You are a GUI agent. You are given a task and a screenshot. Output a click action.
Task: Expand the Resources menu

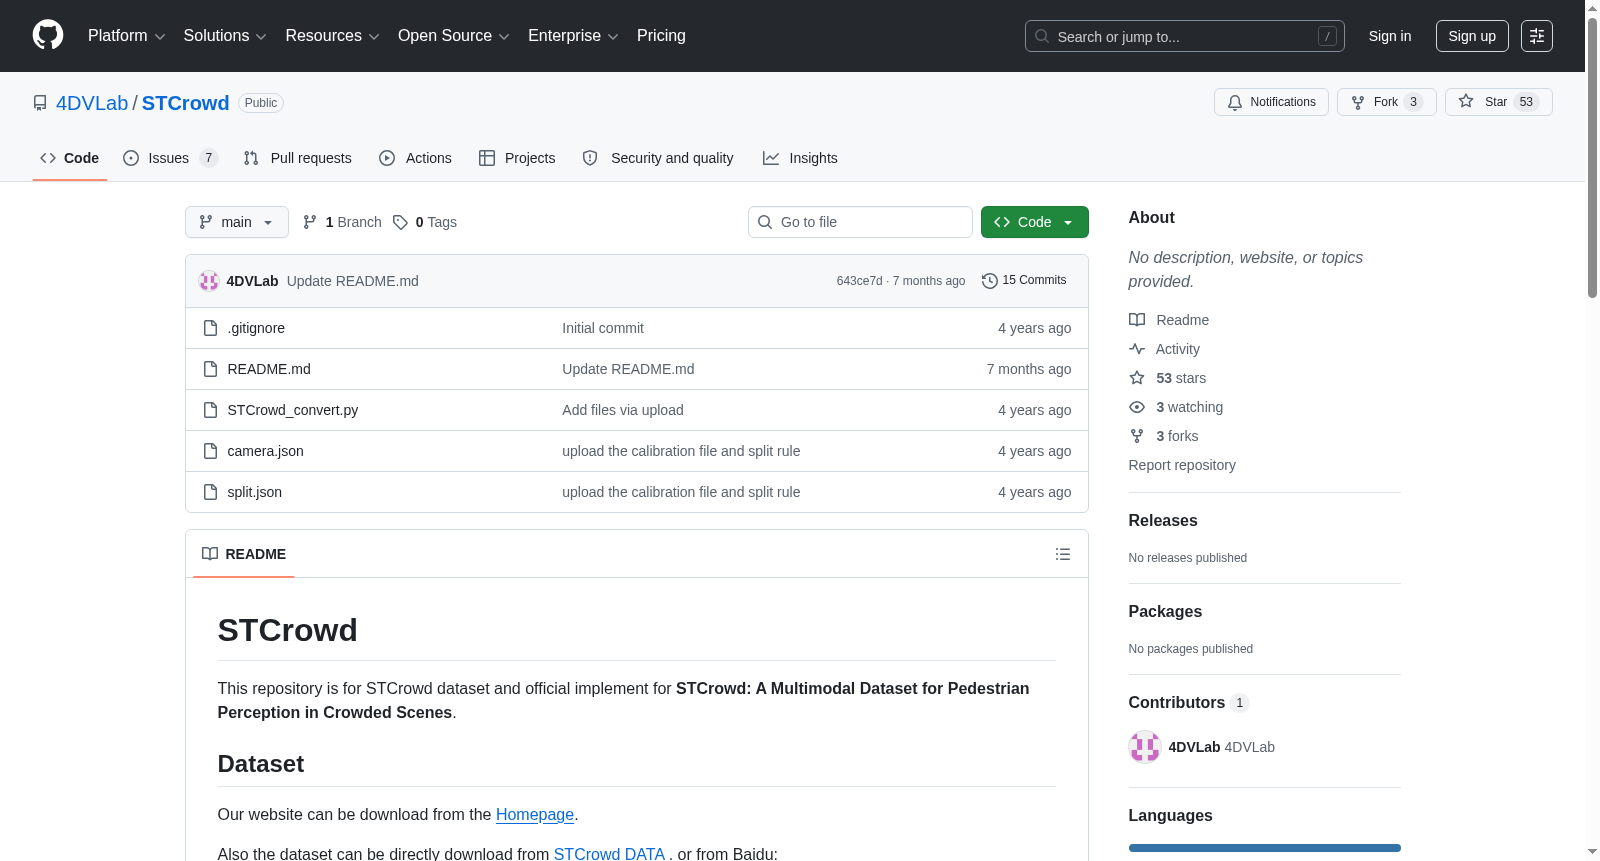click(x=332, y=36)
